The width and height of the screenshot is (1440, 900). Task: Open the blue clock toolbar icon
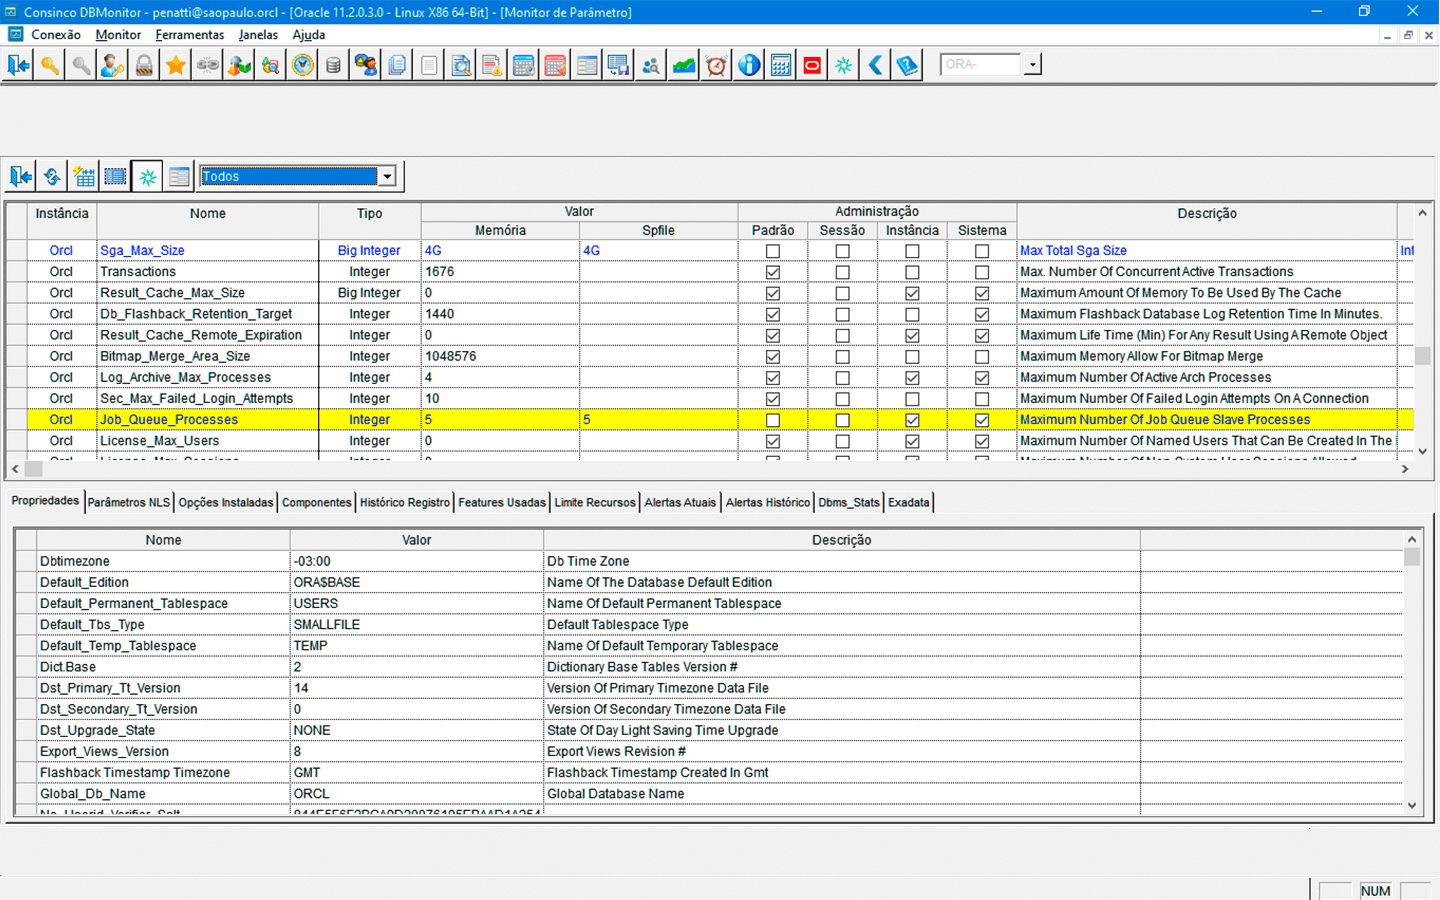point(302,66)
